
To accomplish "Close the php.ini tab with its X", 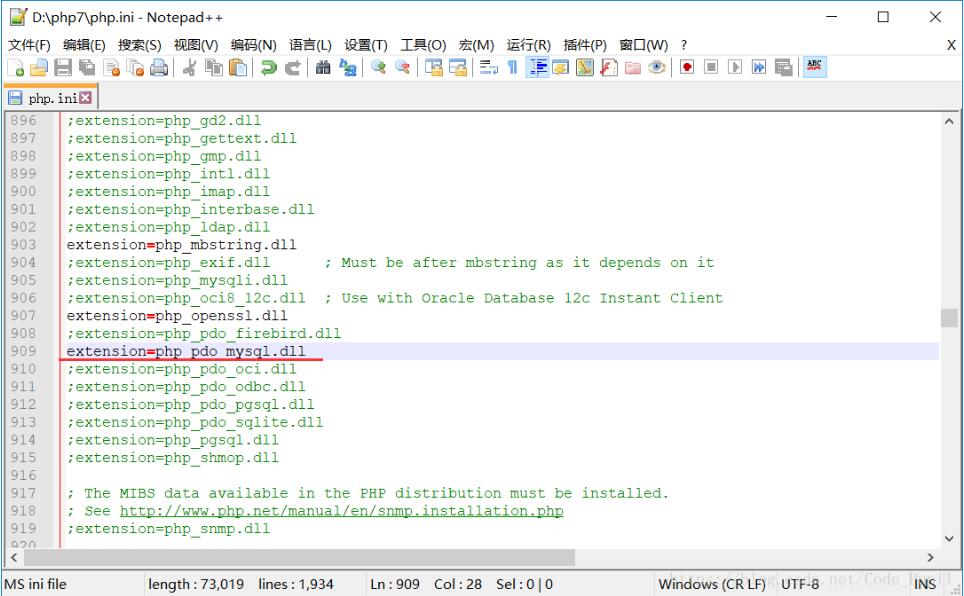I will 85,98.
